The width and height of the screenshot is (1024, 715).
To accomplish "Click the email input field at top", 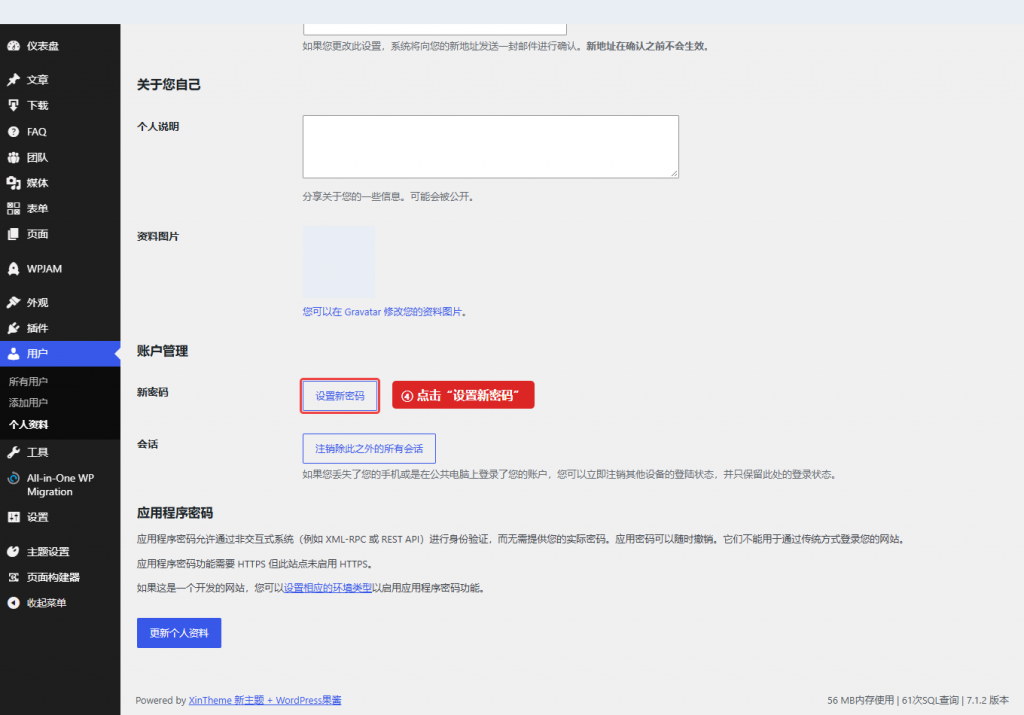I will coord(435,29).
